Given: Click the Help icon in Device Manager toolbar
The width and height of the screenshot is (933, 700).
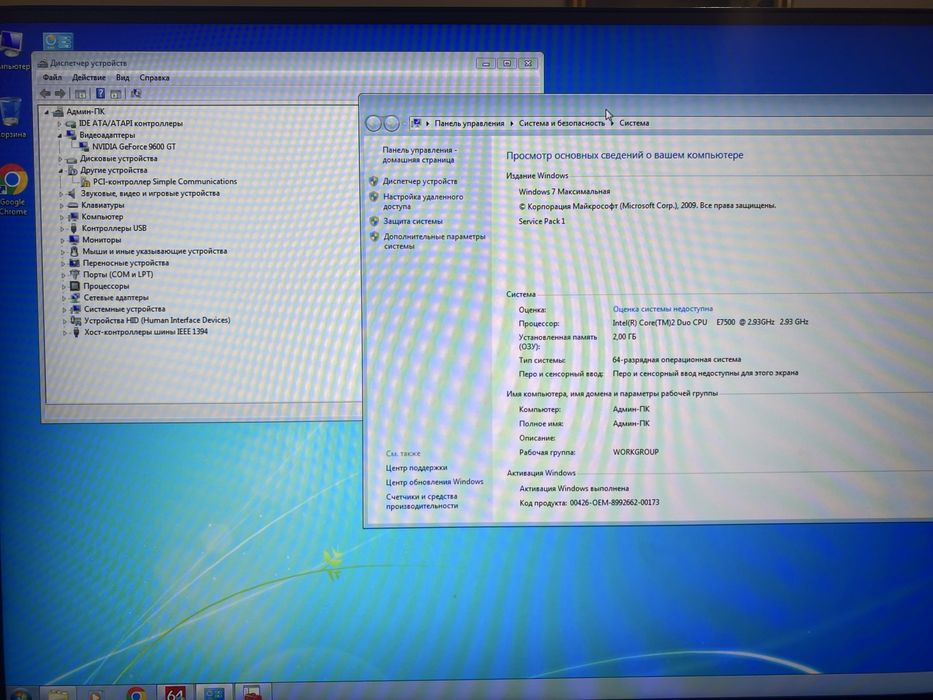Looking at the screenshot, I should pos(101,93).
